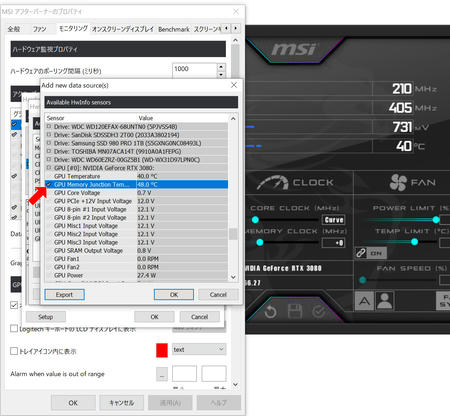Click the user-defined fan profile icon
The image size is (450, 416).
[x=385, y=301]
